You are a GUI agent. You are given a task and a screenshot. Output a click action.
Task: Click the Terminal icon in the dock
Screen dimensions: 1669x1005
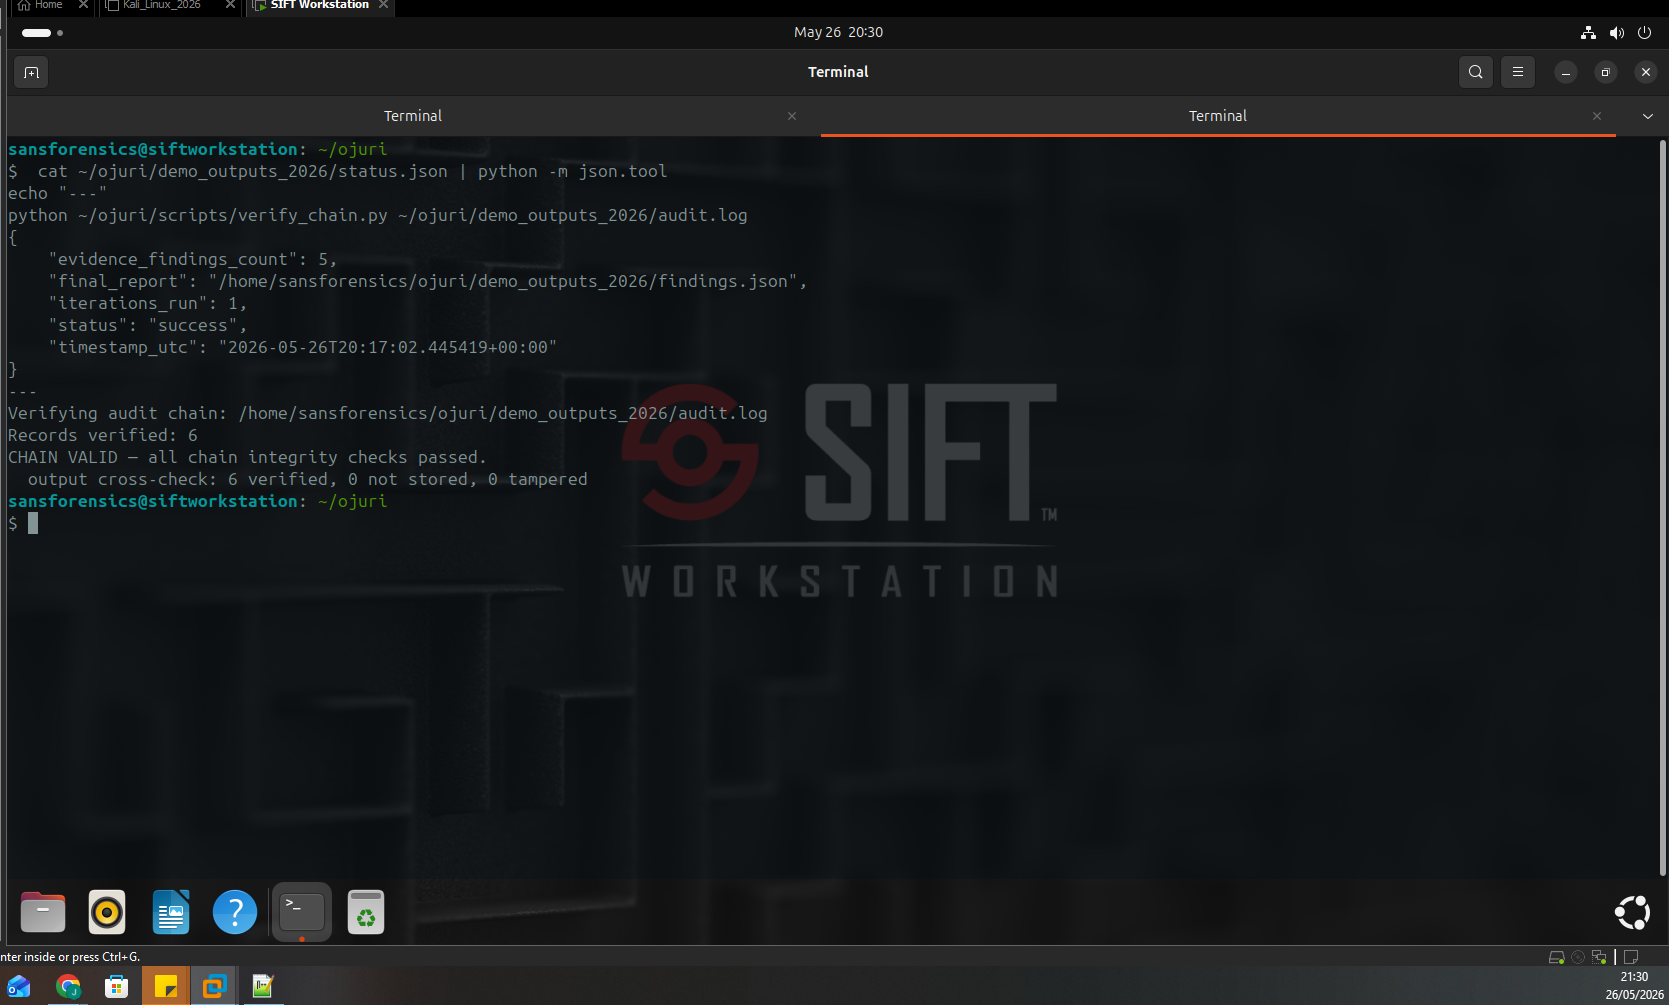coord(301,912)
